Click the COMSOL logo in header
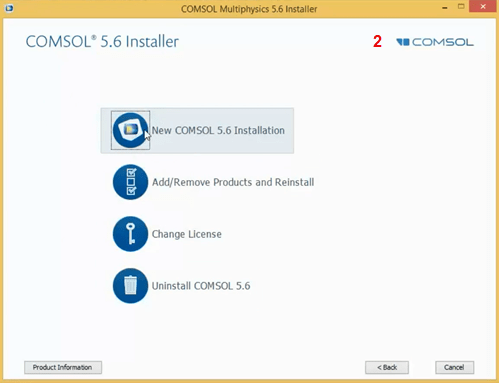The image size is (499, 383). pyautogui.click(x=435, y=42)
